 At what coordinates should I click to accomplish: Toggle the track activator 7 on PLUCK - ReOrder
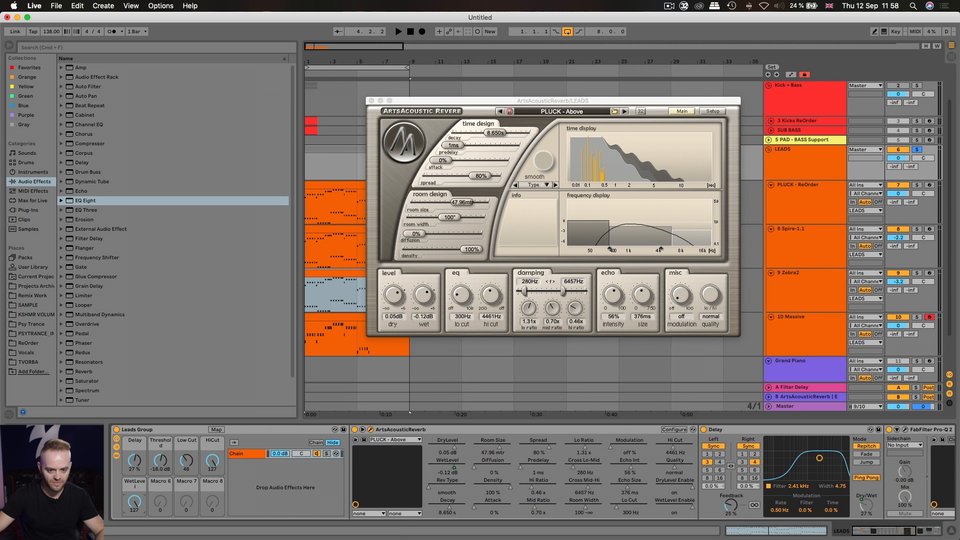point(898,185)
